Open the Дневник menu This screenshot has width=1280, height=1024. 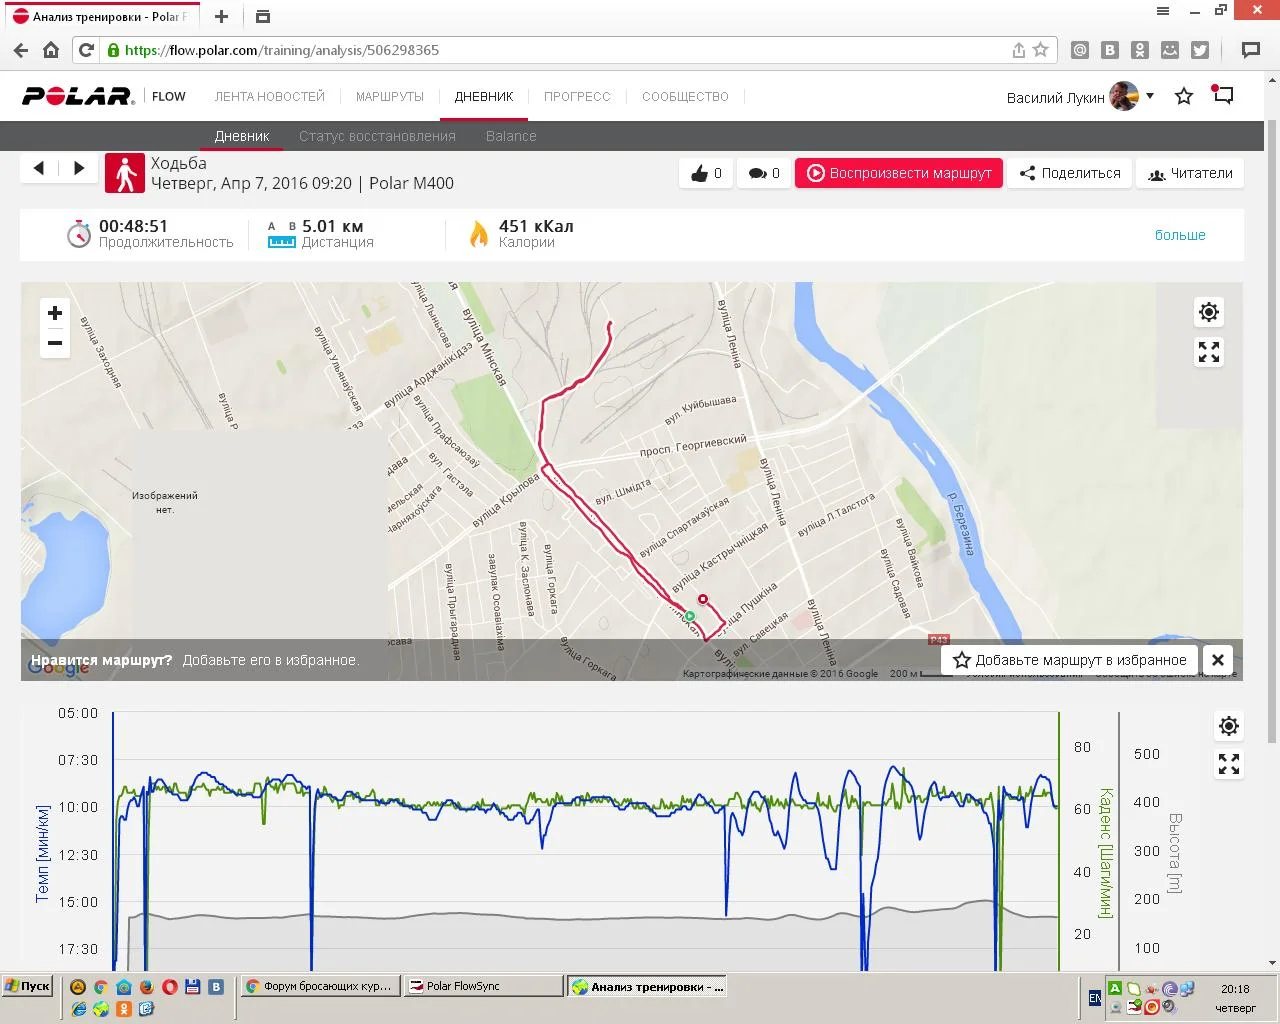click(484, 97)
